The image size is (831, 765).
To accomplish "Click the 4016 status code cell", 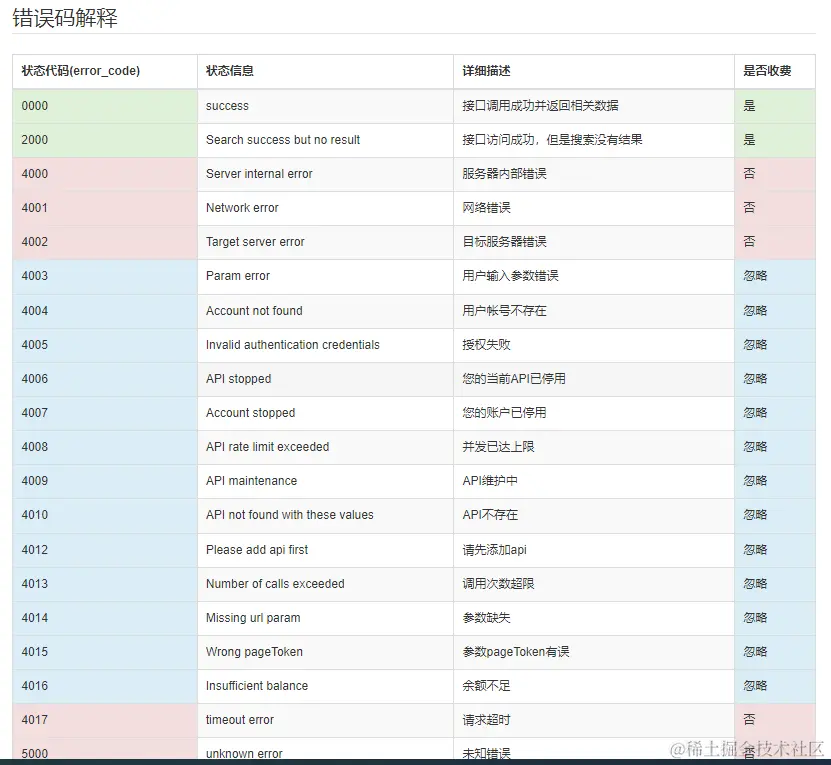I will pos(105,686).
